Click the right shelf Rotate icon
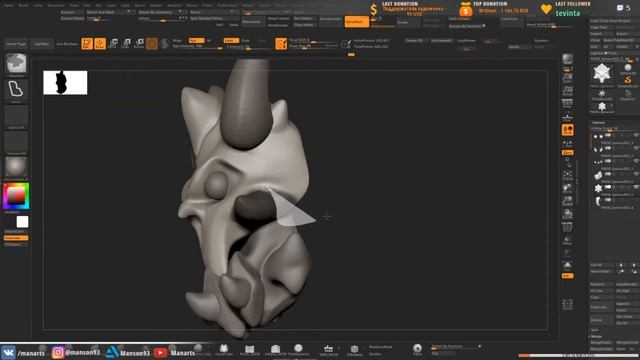Image resolution: width=640 pixels, height=360 pixels. point(567,214)
